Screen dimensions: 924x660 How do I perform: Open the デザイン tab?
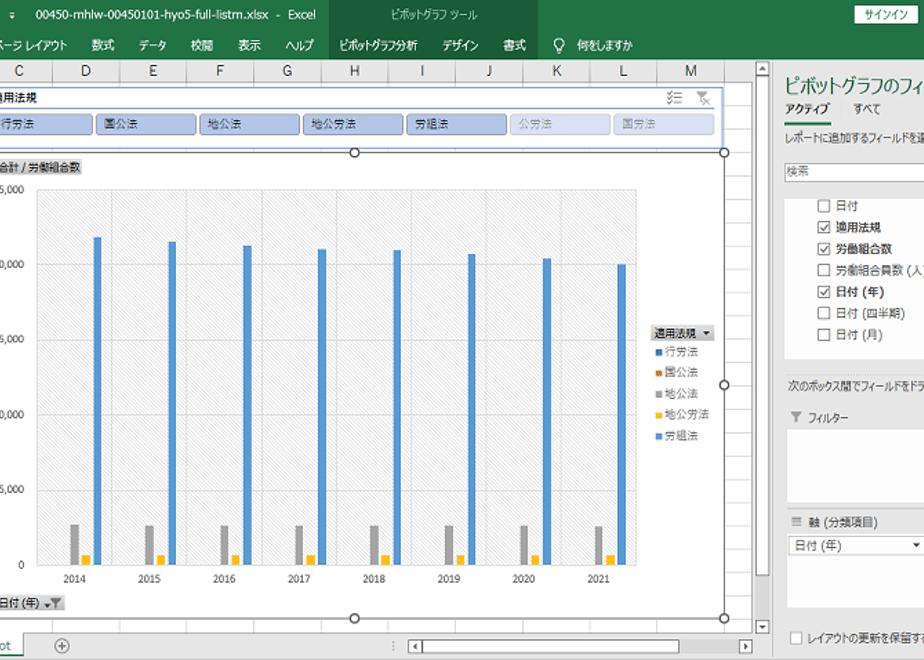click(x=460, y=45)
